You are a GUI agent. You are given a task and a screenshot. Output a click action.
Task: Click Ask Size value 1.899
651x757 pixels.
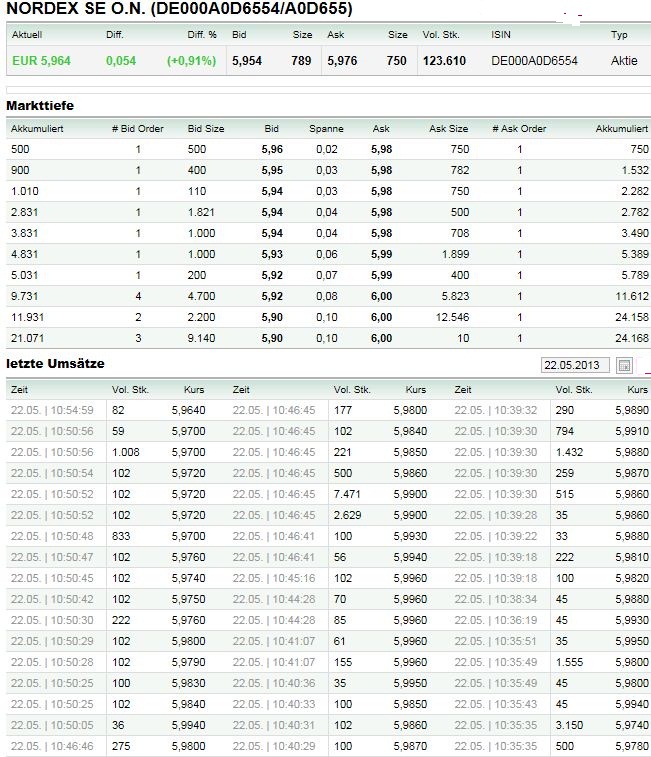point(455,254)
